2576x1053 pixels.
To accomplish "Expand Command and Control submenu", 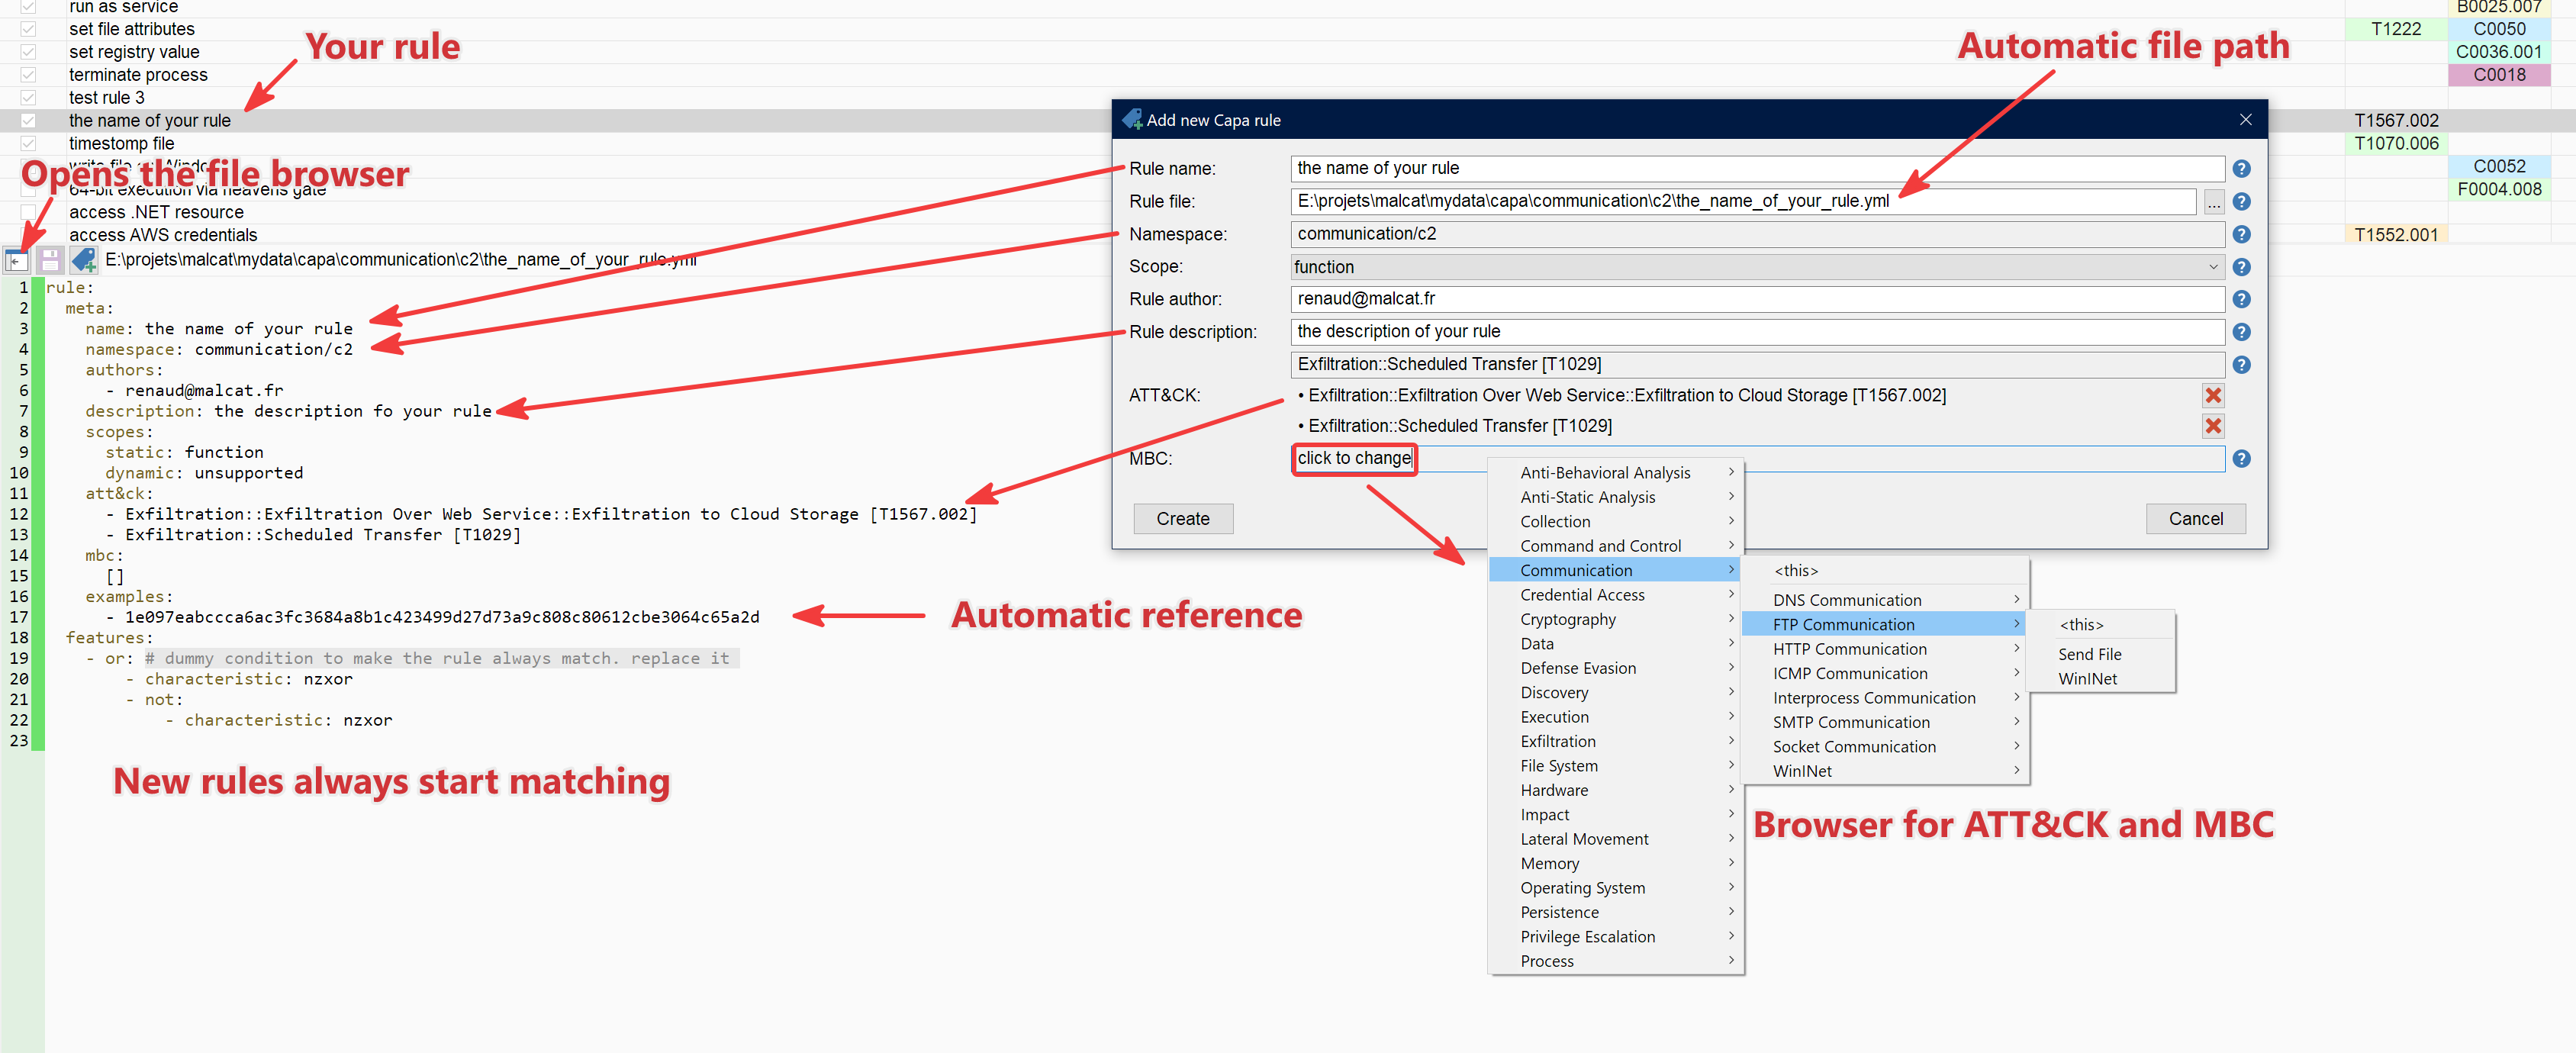I will pos(1615,546).
